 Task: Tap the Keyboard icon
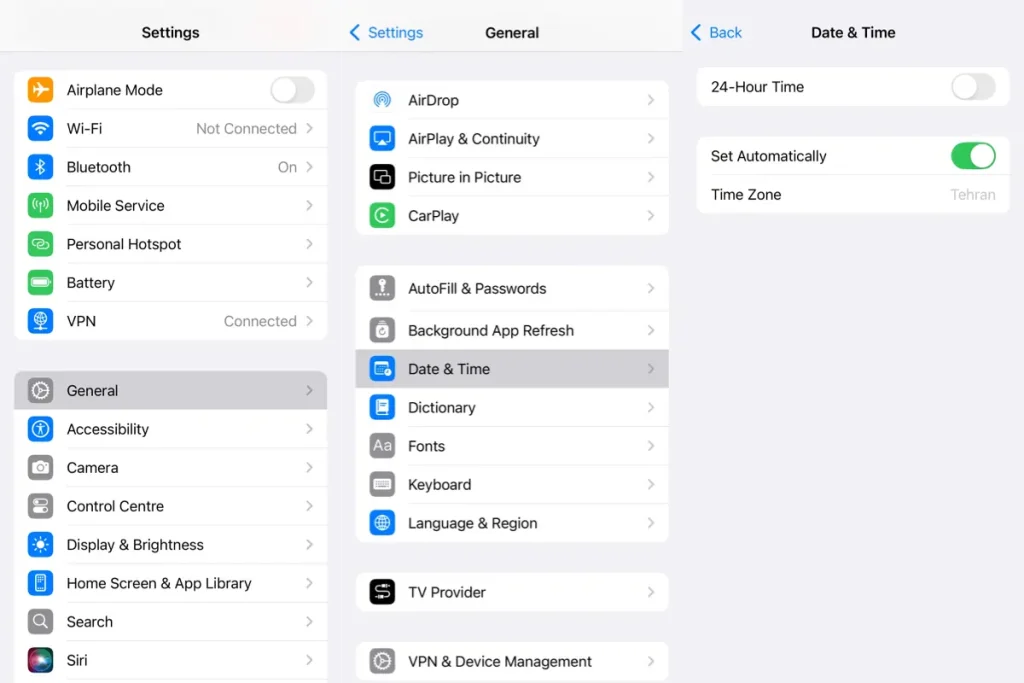[x=382, y=484]
